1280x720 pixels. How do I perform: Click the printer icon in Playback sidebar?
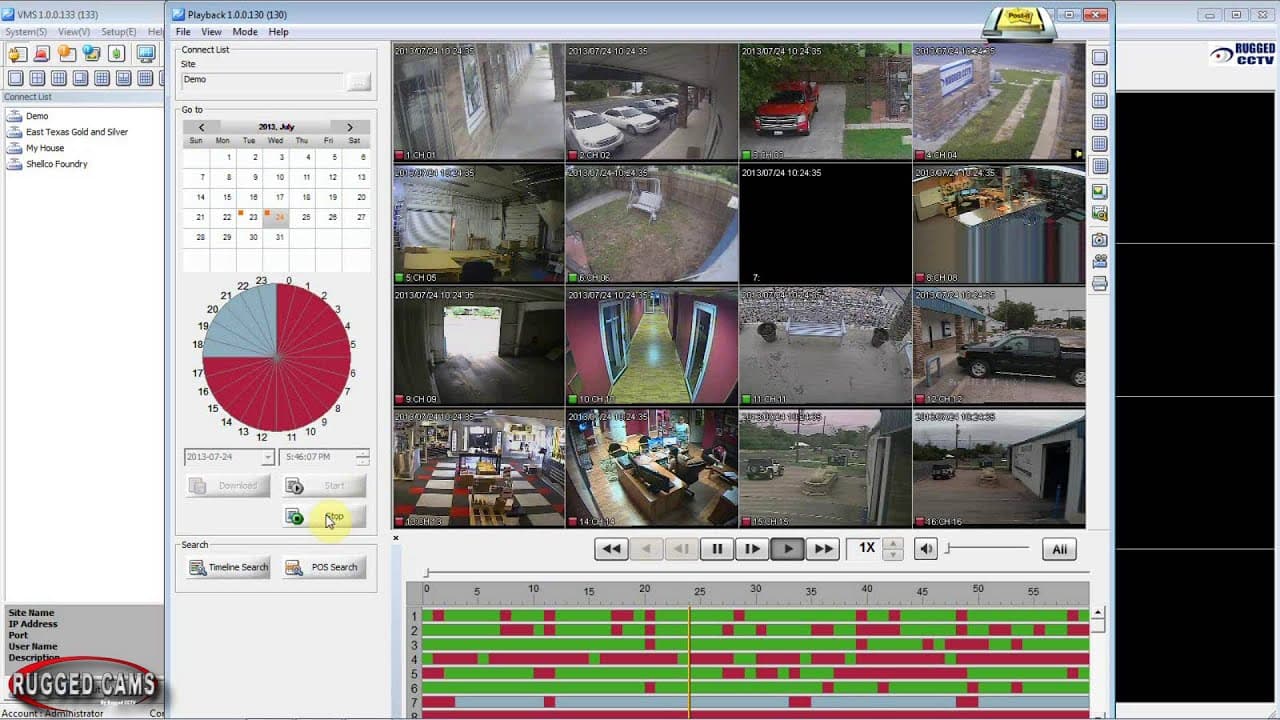[x=1099, y=284]
